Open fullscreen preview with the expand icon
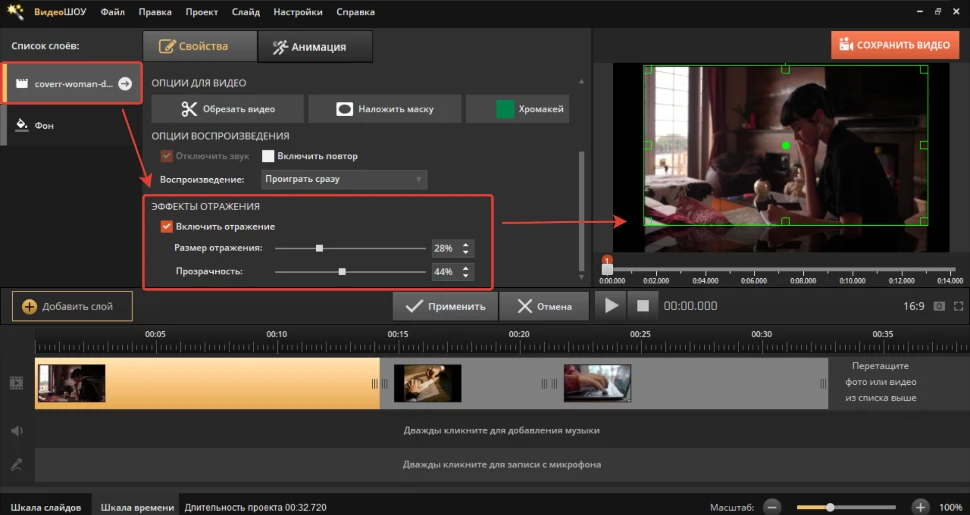 pos(958,306)
